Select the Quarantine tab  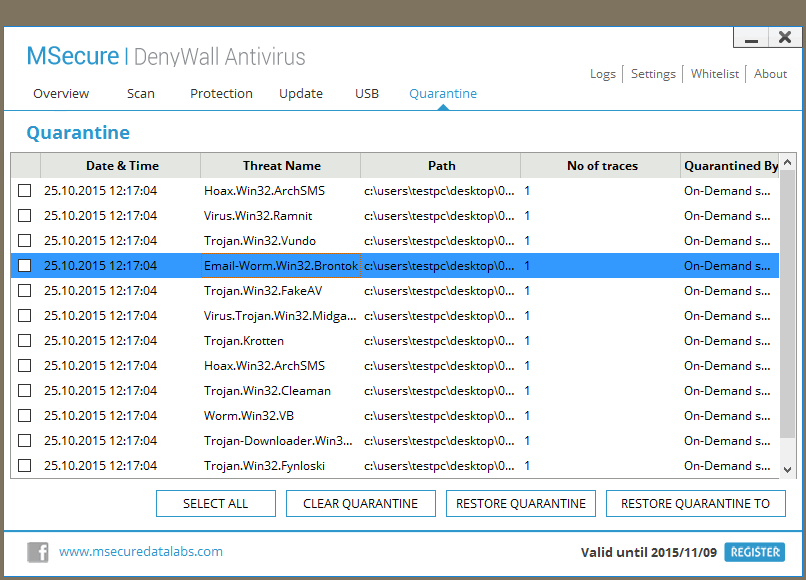(443, 94)
